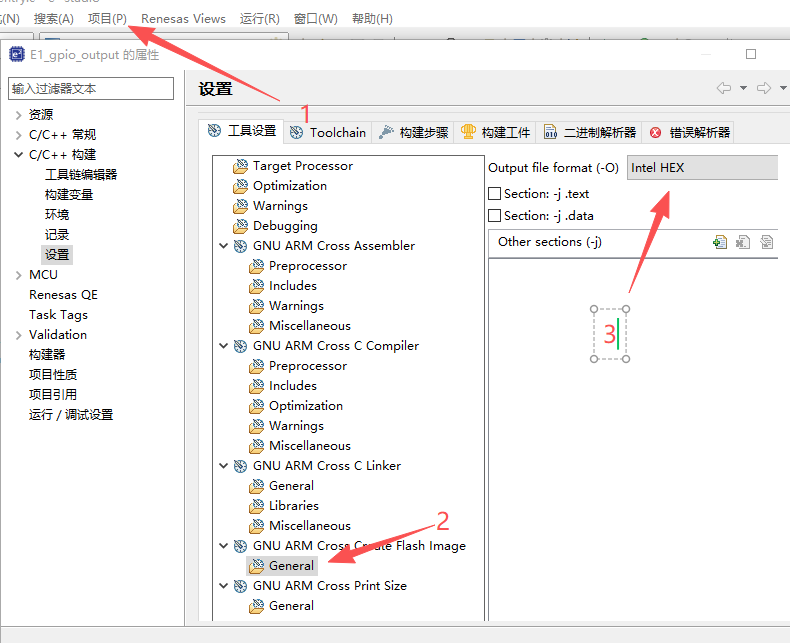Click the top-level Warnings folder icon
790x643 pixels.
(x=241, y=206)
